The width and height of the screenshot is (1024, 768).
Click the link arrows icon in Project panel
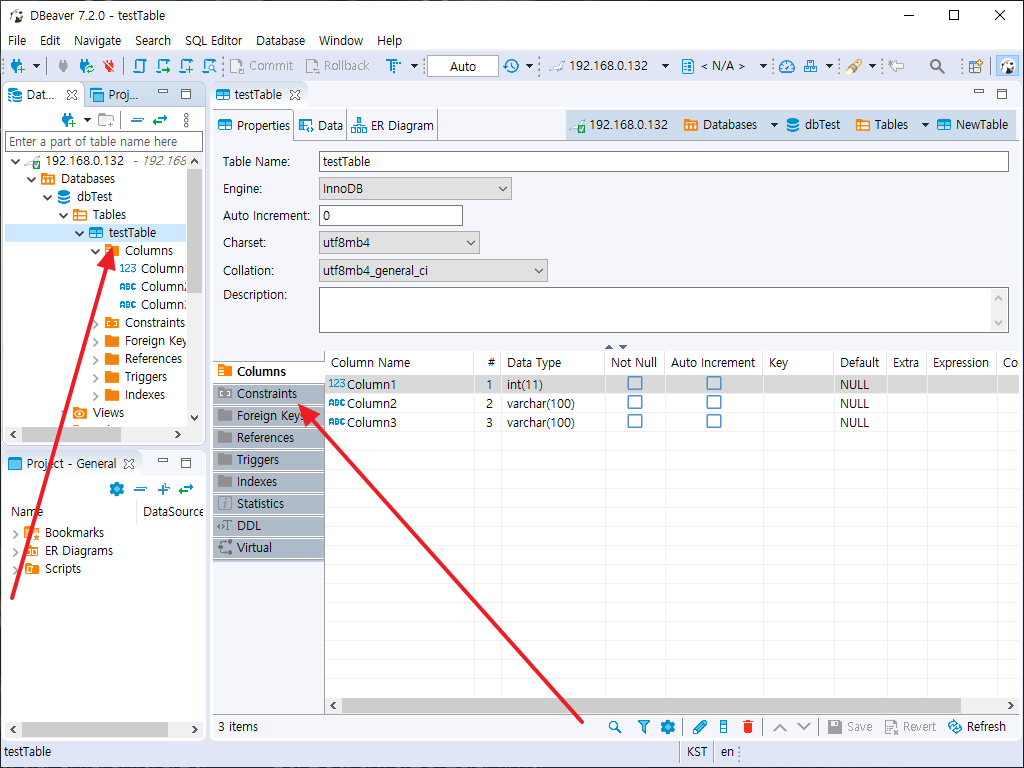pos(186,488)
